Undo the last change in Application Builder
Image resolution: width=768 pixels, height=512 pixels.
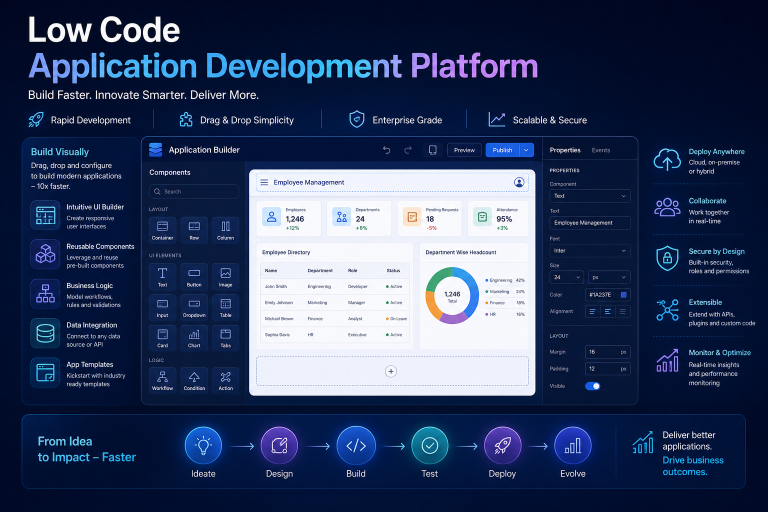[386, 150]
